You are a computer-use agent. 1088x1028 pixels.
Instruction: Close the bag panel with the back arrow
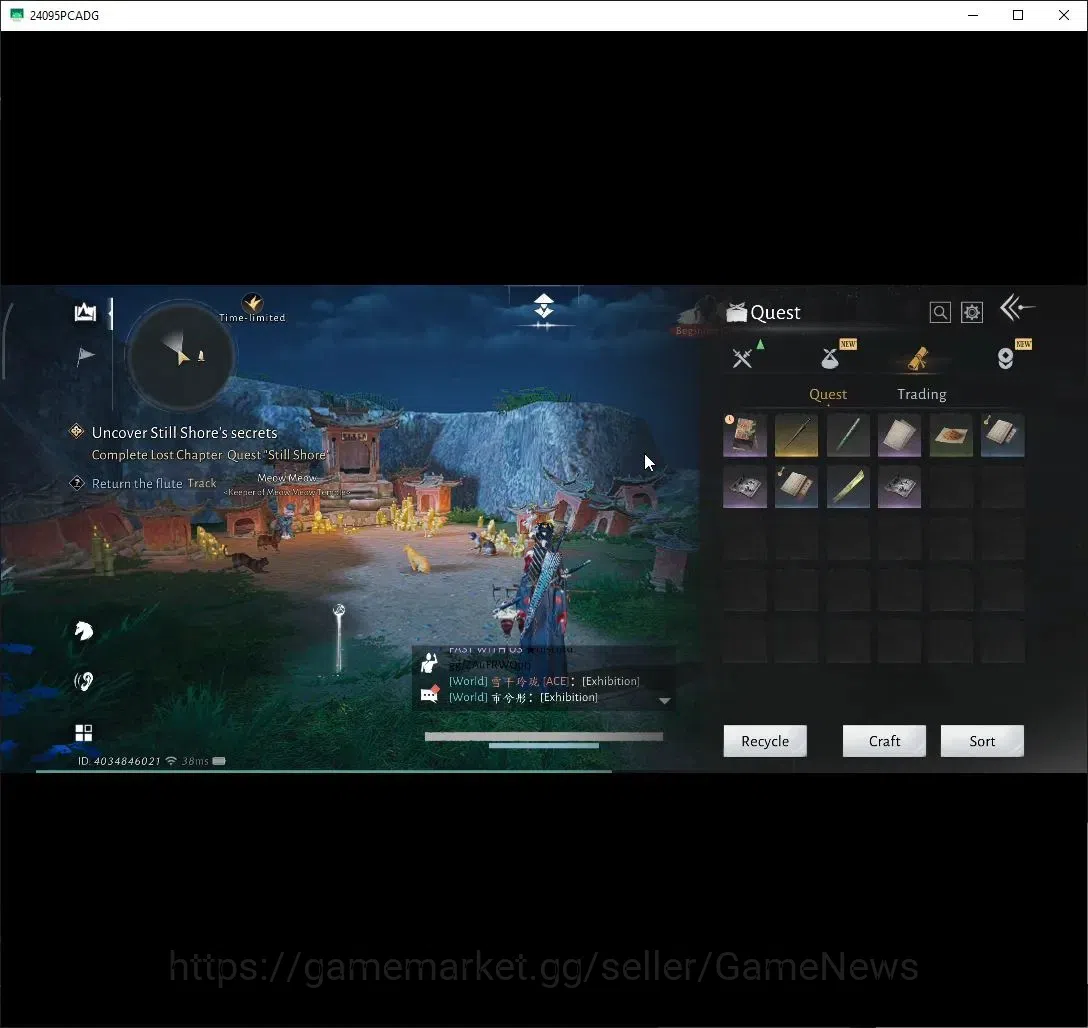pos(1017,307)
